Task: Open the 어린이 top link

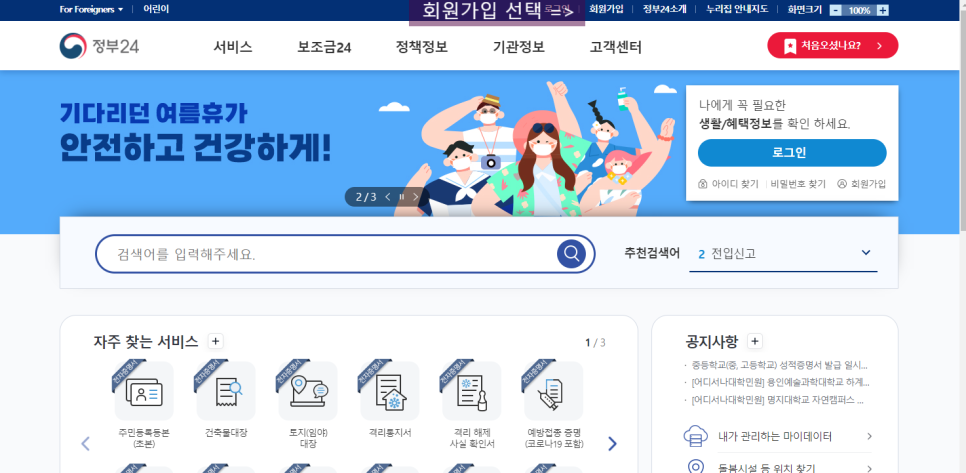Action: [x=156, y=10]
